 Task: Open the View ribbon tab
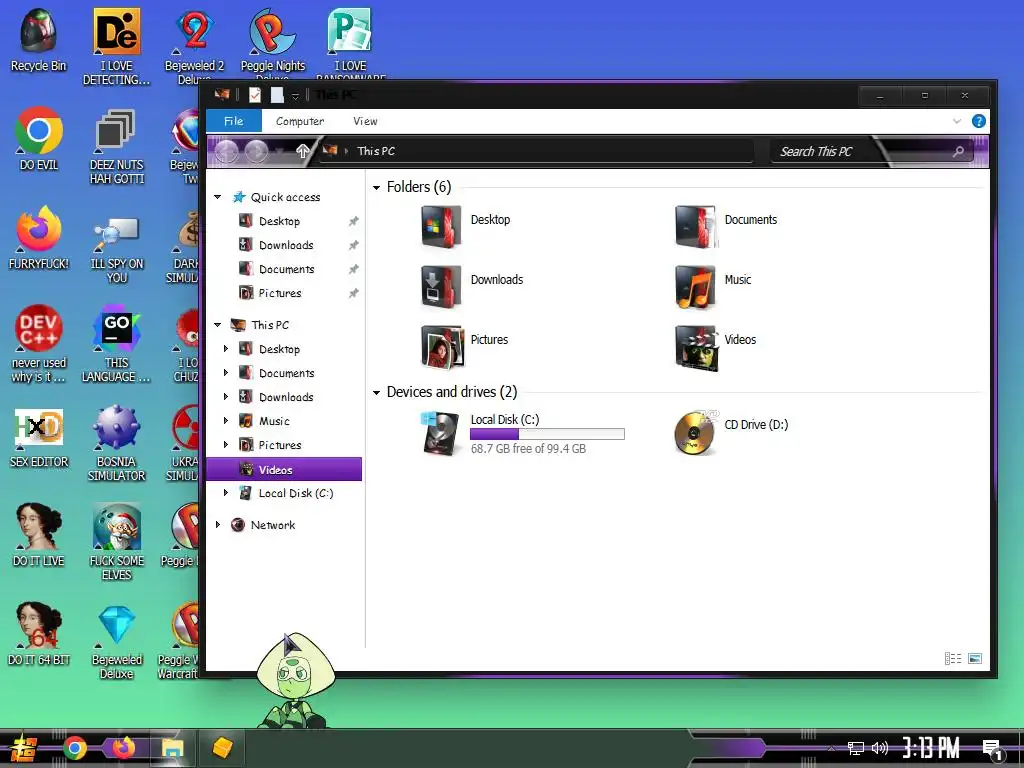365,121
